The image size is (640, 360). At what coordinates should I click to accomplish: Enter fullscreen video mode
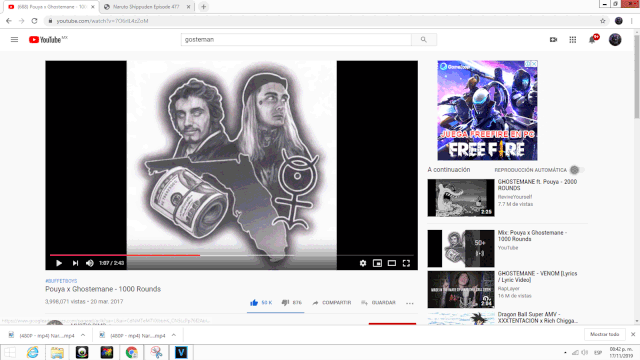coord(406,263)
